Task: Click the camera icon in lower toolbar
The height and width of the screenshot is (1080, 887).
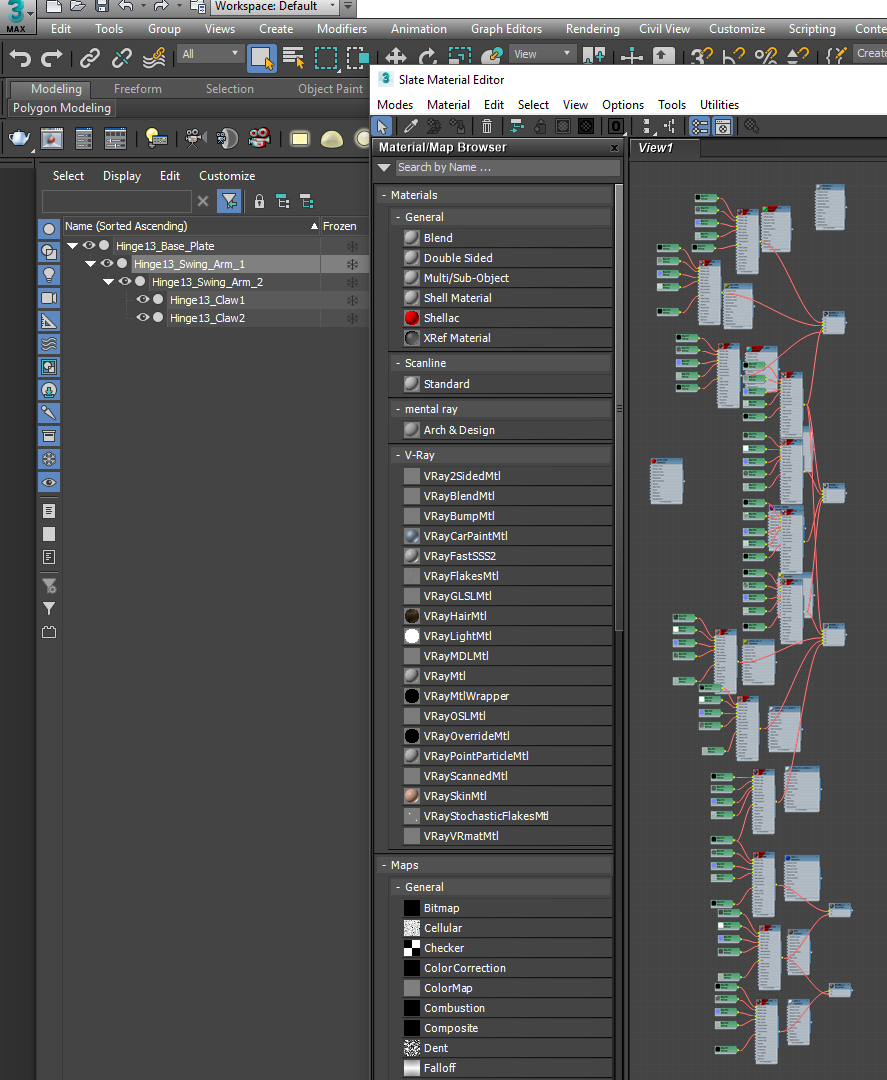Action: pyautogui.click(x=196, y=138)
